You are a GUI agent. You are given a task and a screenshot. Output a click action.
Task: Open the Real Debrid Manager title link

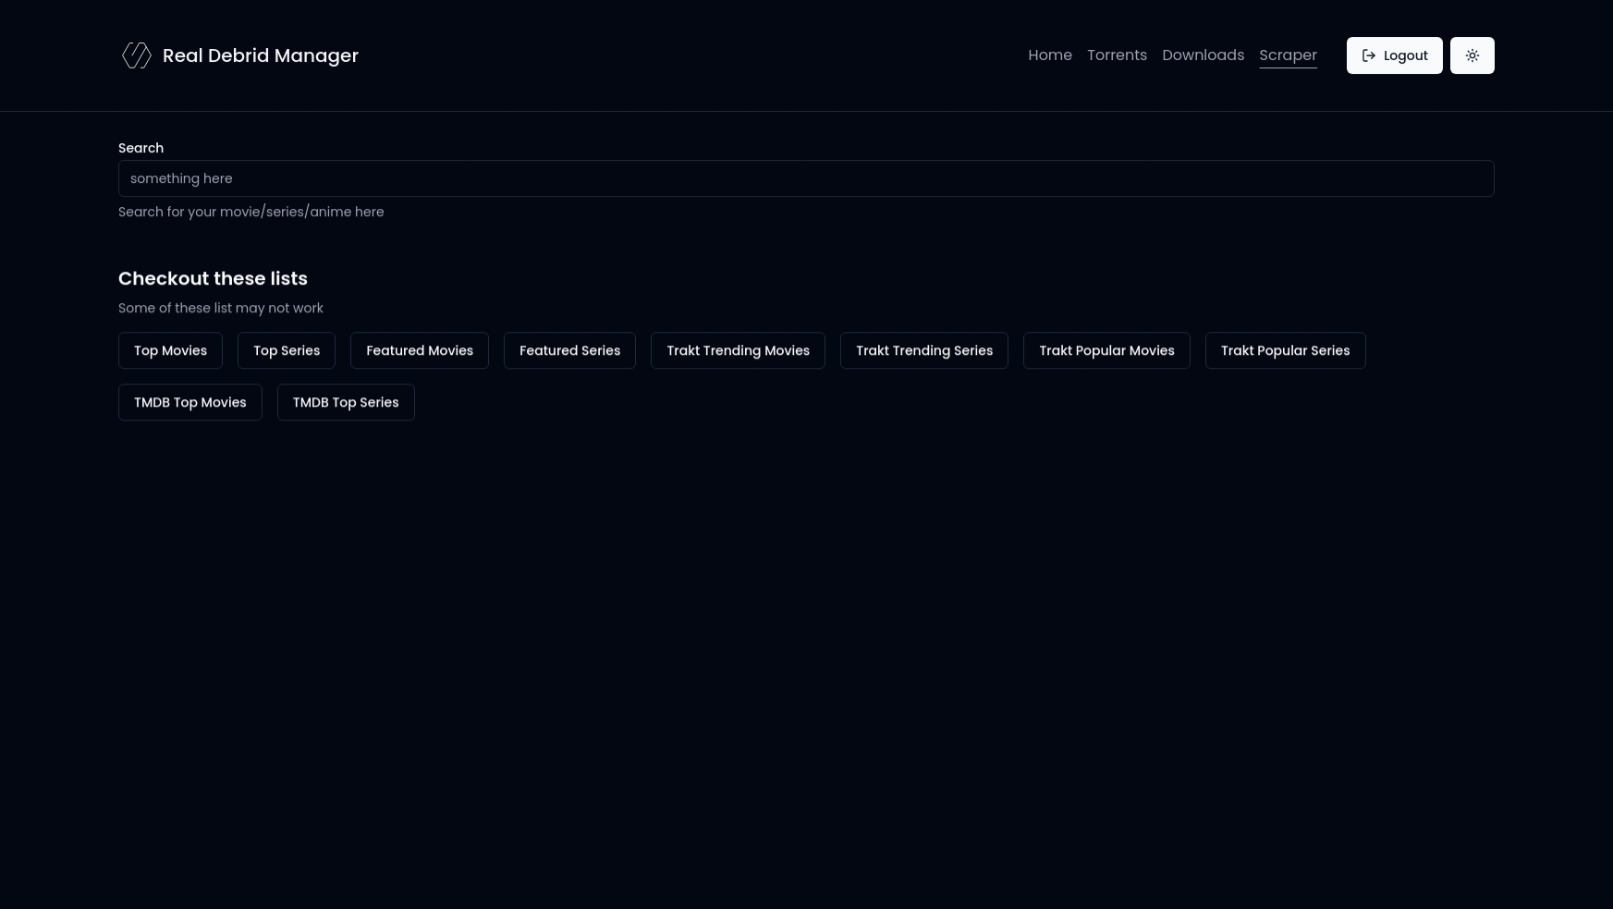[x=260, y=55]
